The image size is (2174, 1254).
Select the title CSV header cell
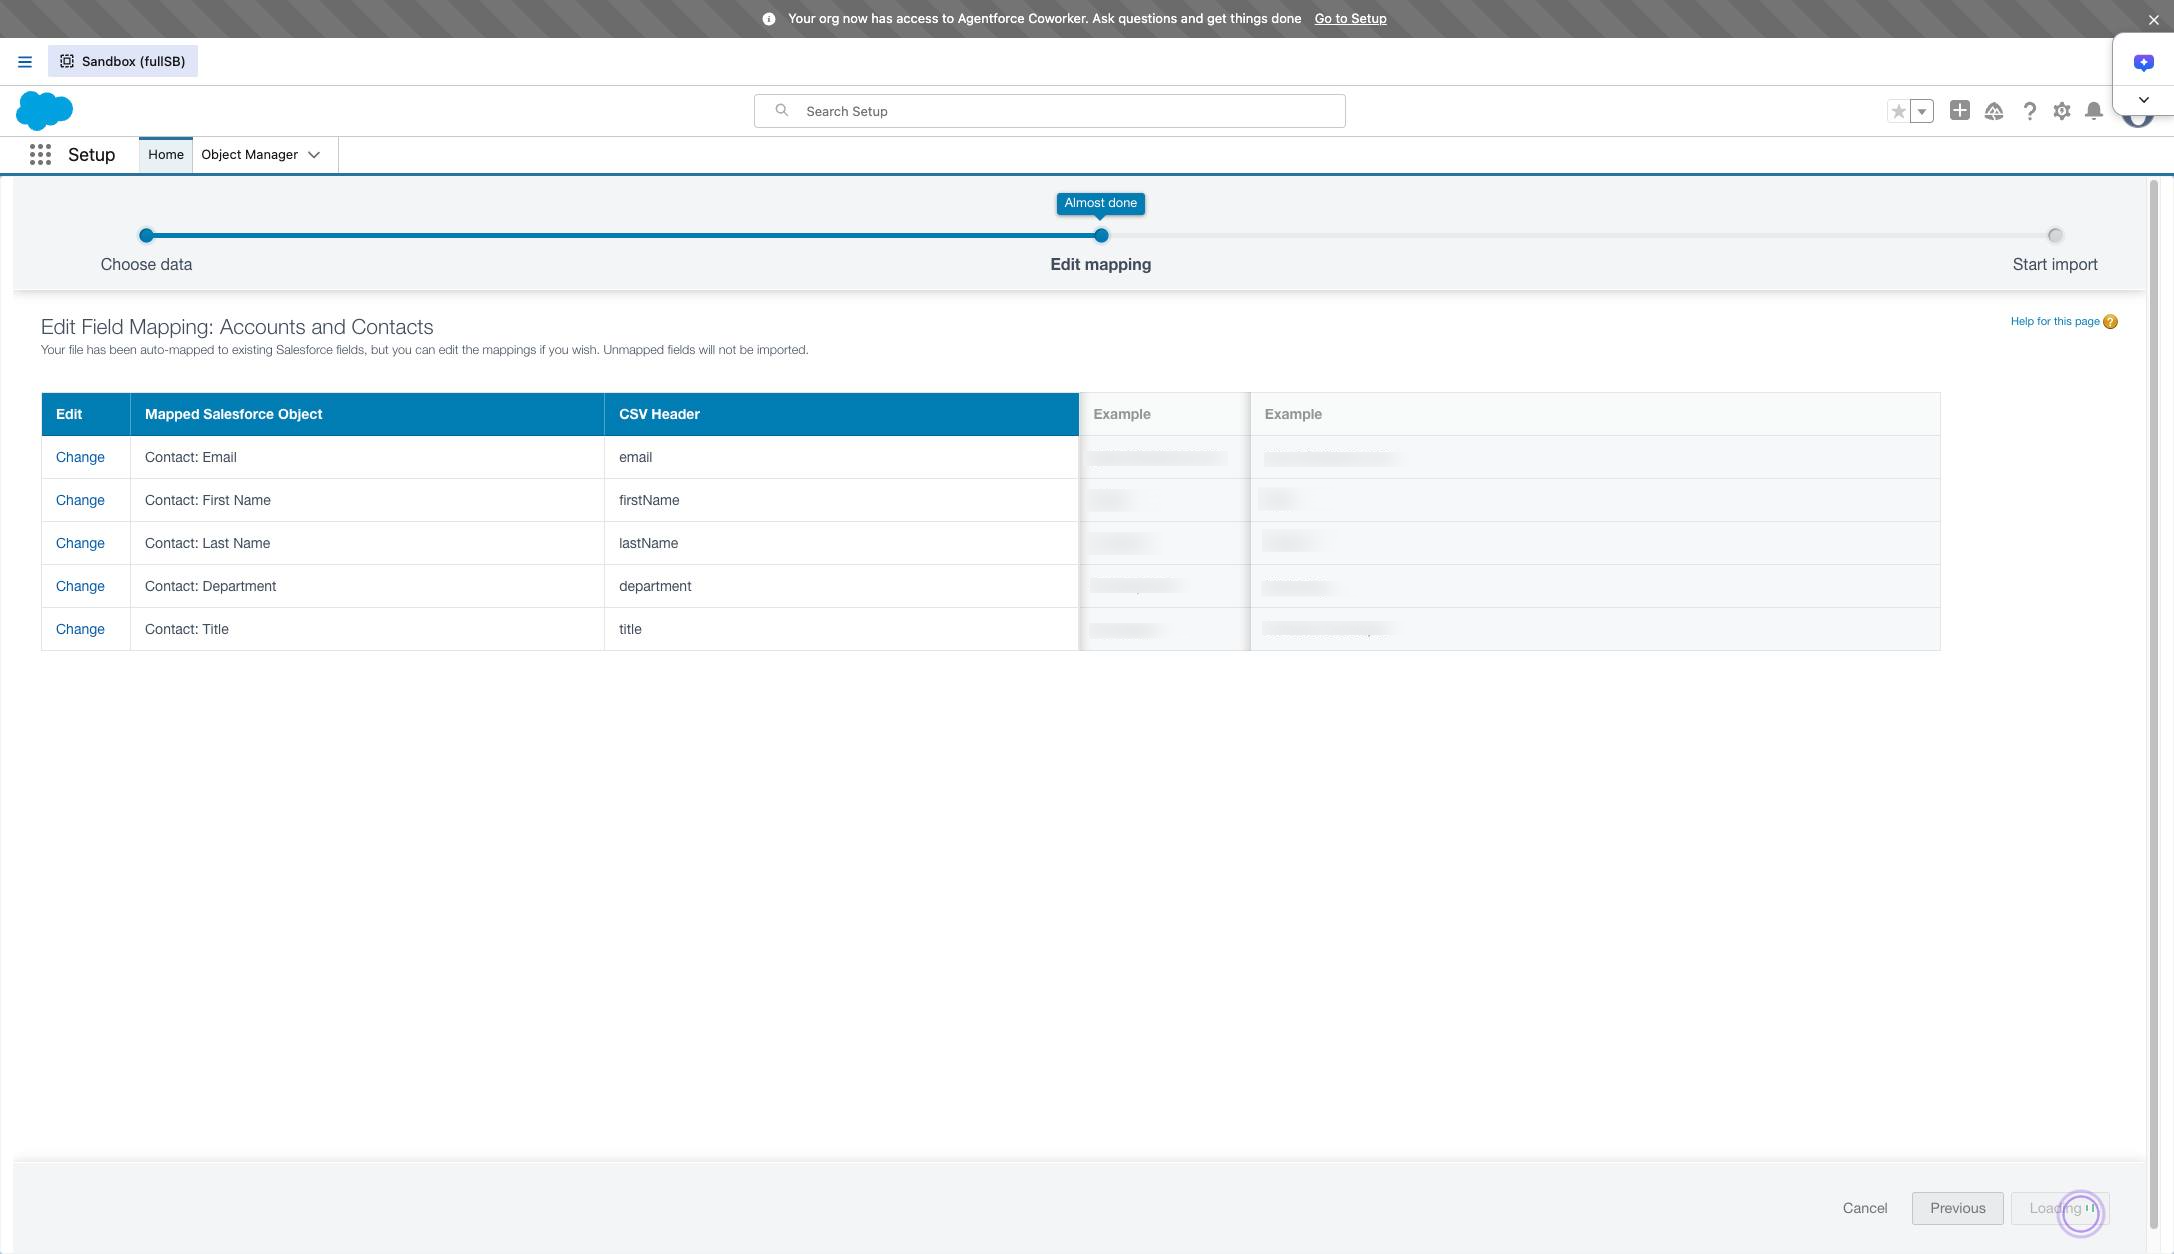(x=841, y=629)
